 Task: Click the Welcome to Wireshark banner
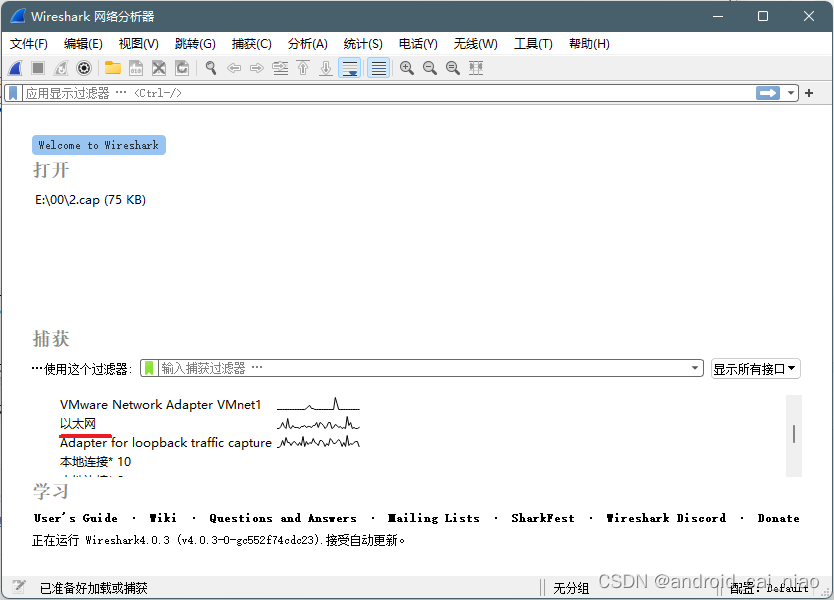click(x=99, y=145)
